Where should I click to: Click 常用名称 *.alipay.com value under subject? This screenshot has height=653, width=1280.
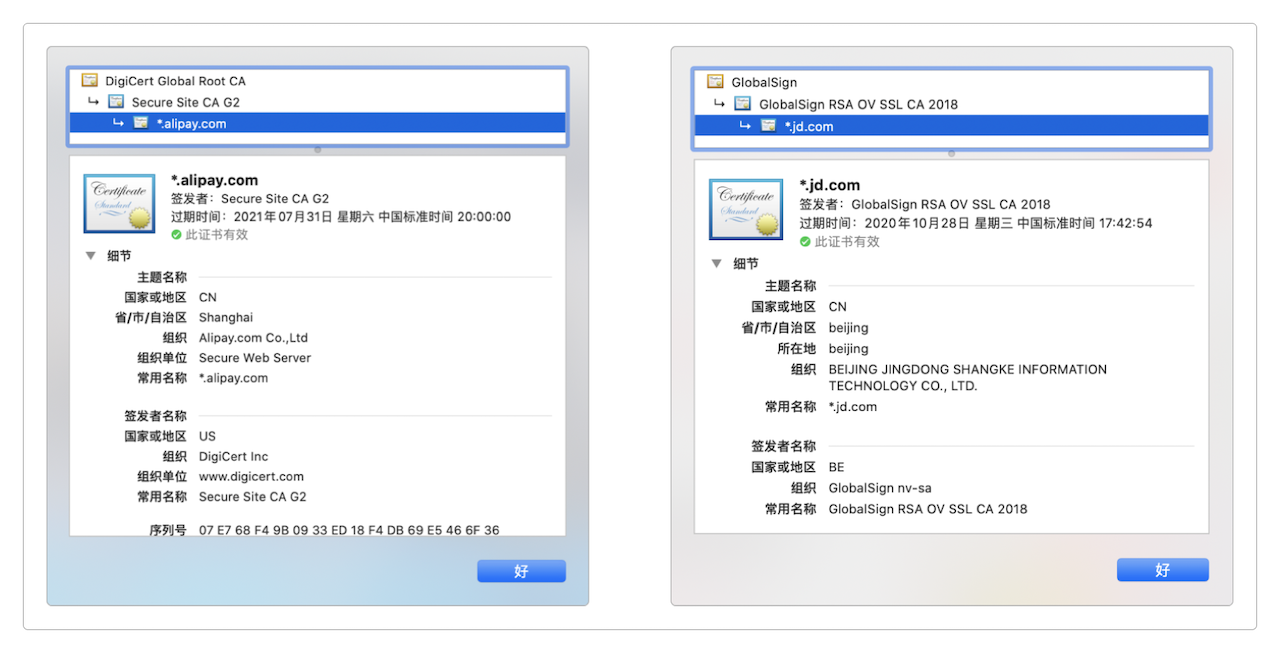coord(233,378)
